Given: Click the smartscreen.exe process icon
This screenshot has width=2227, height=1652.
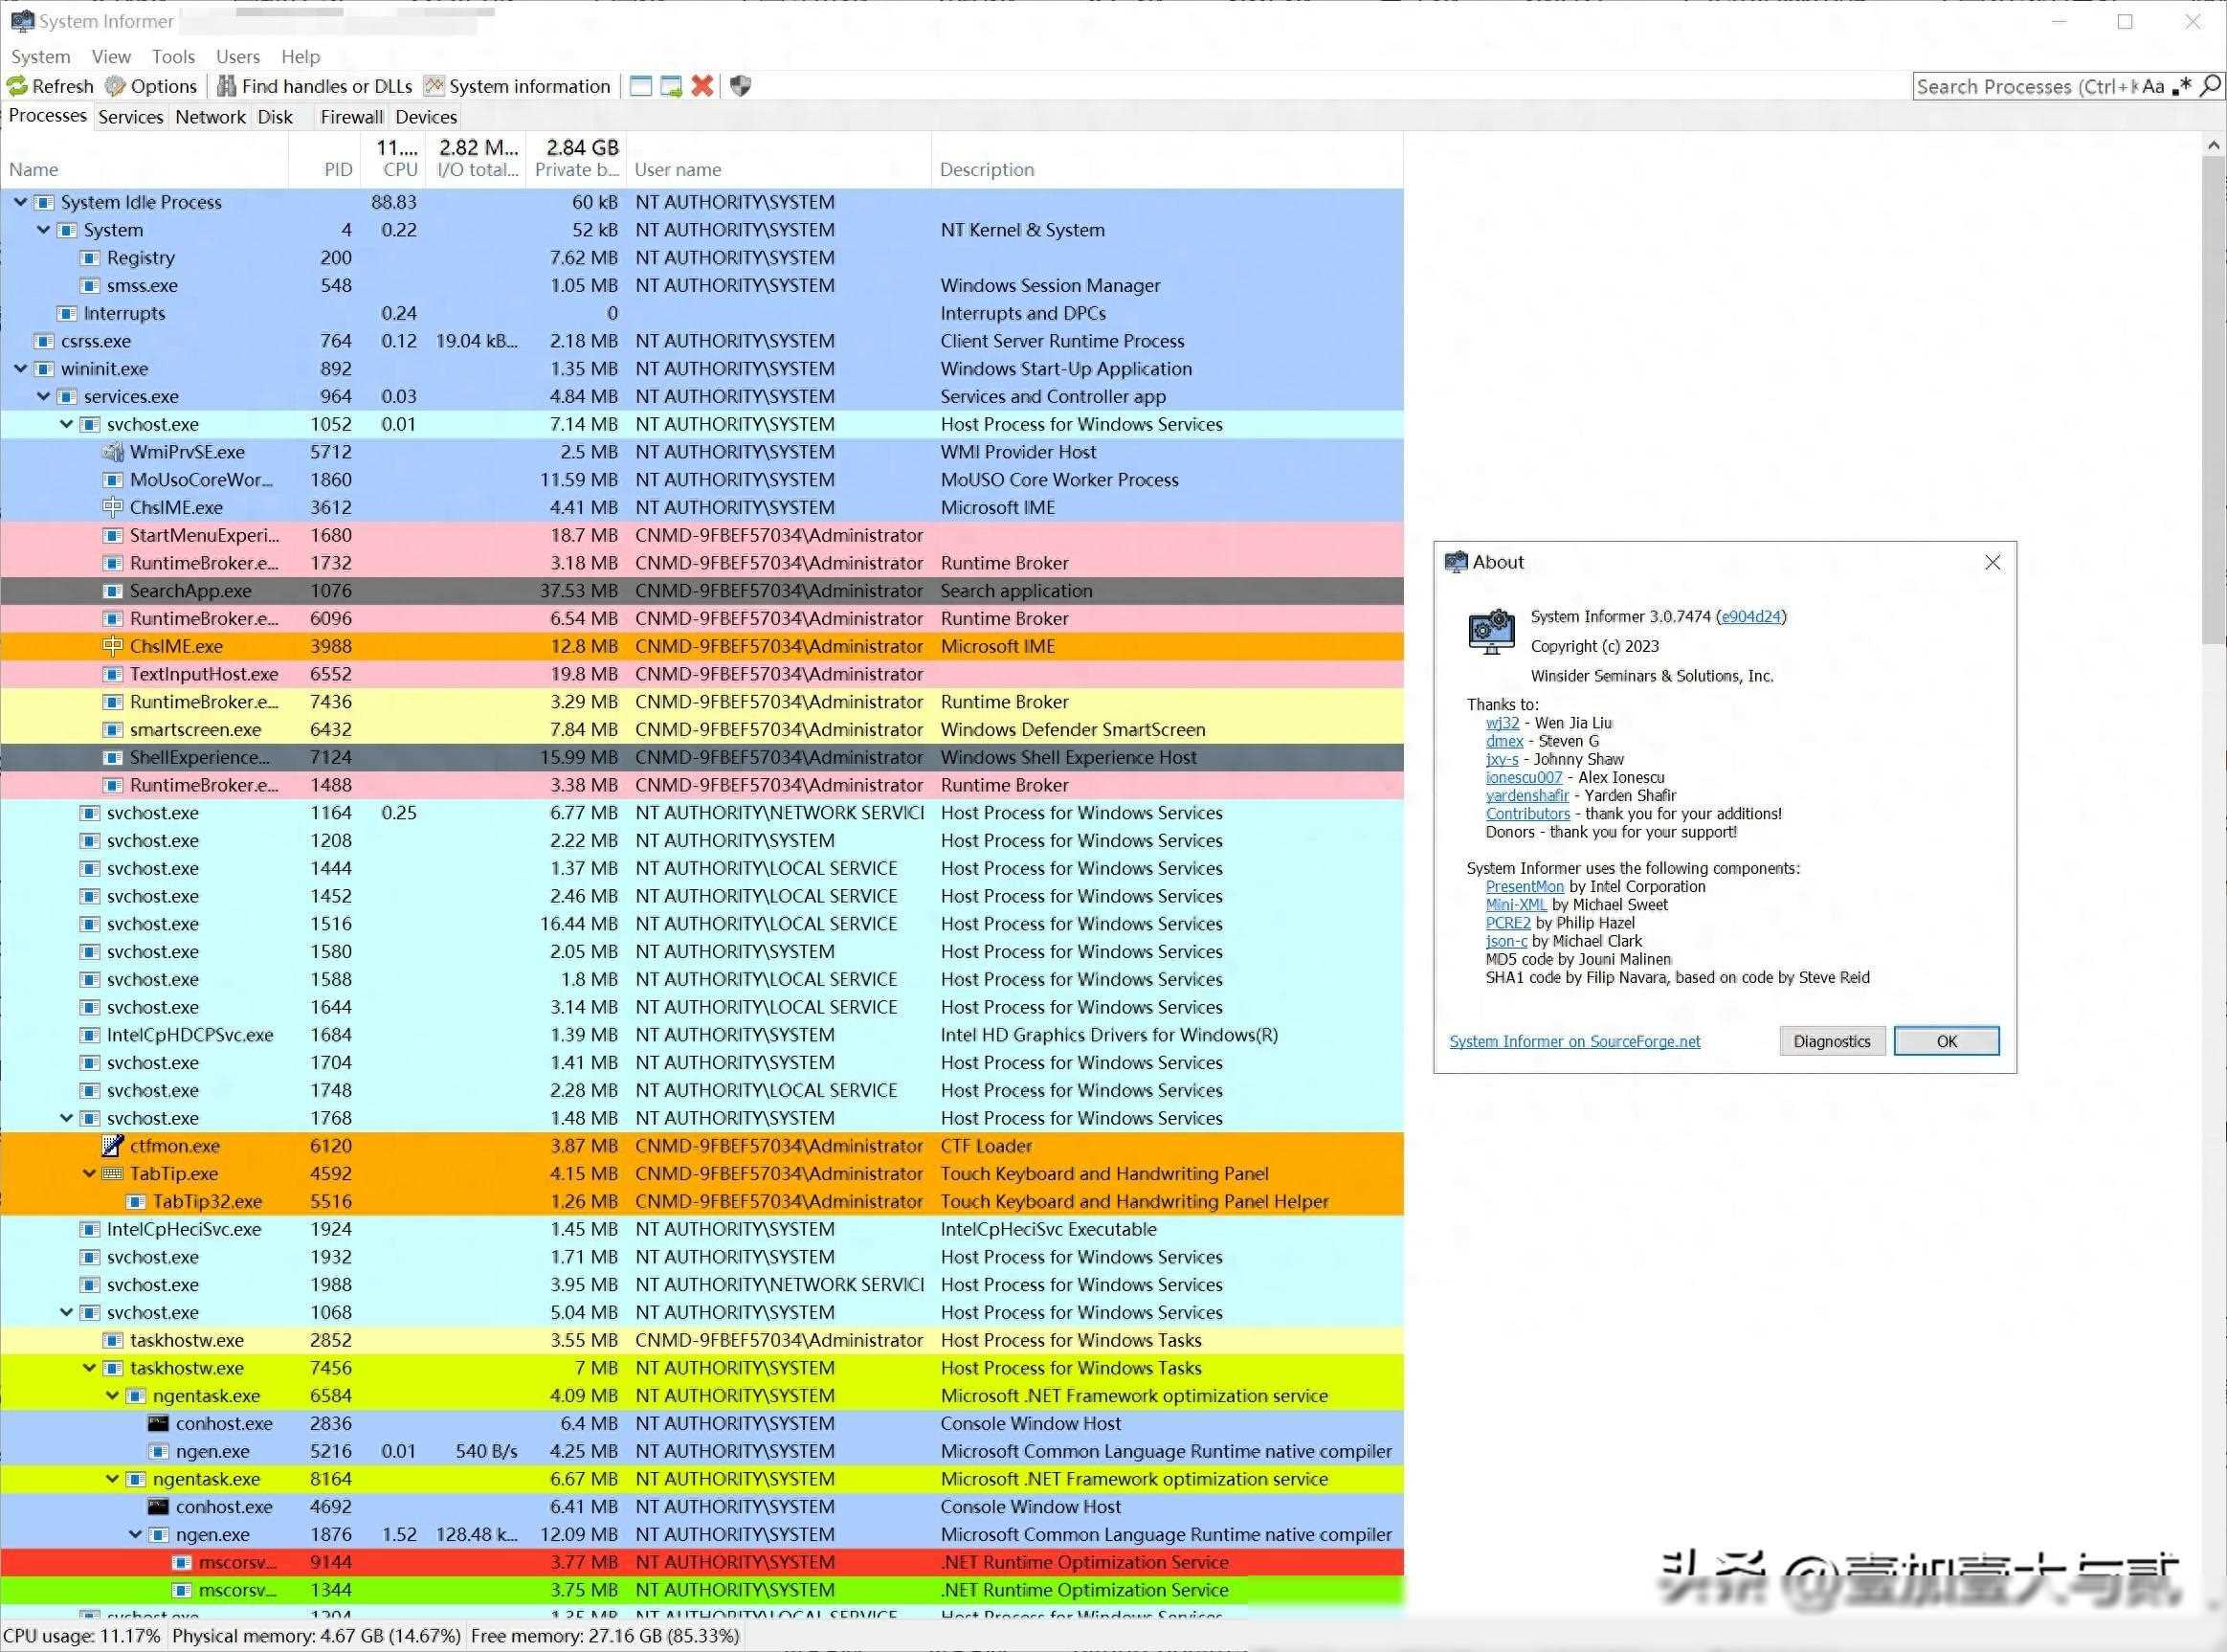Looking at the screenshot, I should 113,730.
